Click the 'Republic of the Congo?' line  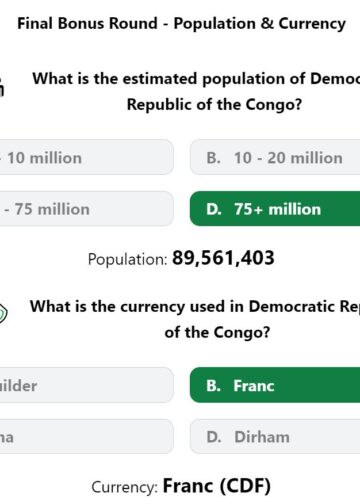tap(214, 105)
